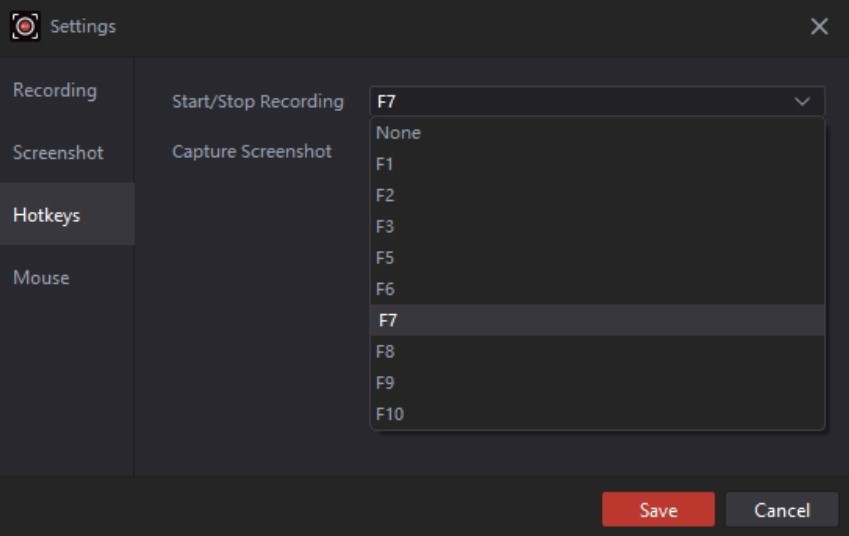Click the recorder app logo icon
The height and width of the screenshot is (536, 849).
pyautogui.click(x=25, y=26)
